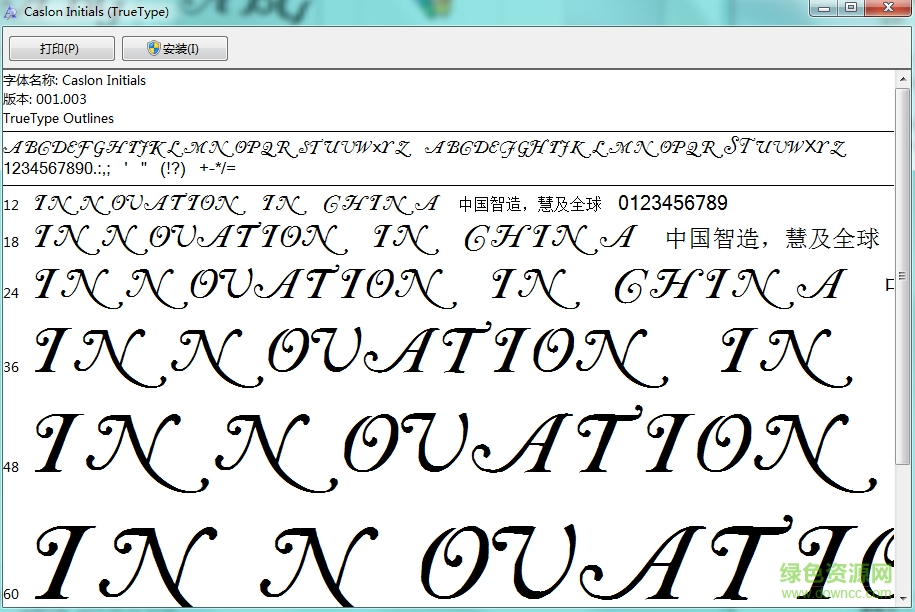The width and height of the screenshot is (915, 612).
Task: Click the 打印(P) print button
Action: [60, 47]
